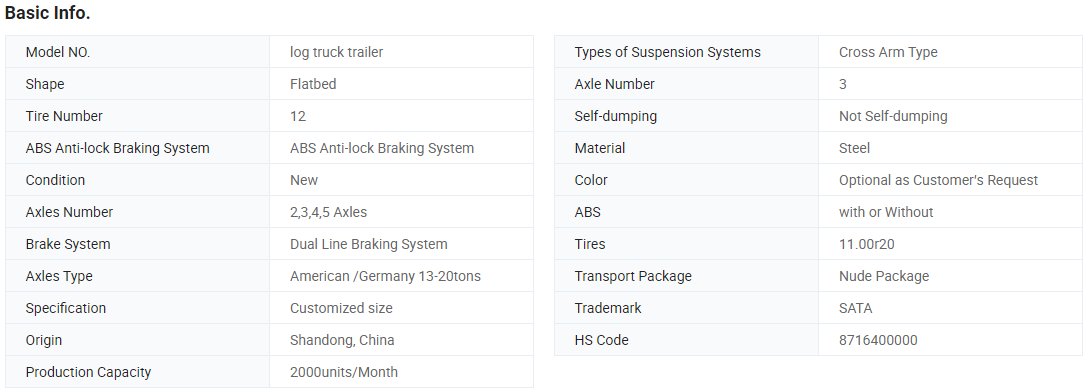Select the Nude Package transport value
The width and height of the screenshot is (1090, 392).
coord(884,276)
